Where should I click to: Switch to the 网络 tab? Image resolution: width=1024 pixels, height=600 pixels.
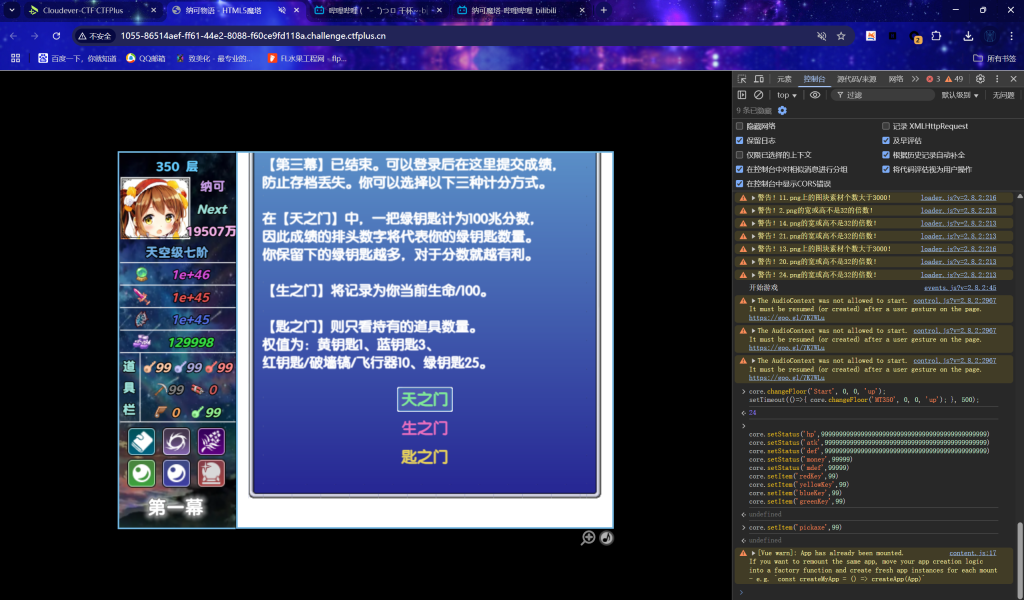point(896,79)
